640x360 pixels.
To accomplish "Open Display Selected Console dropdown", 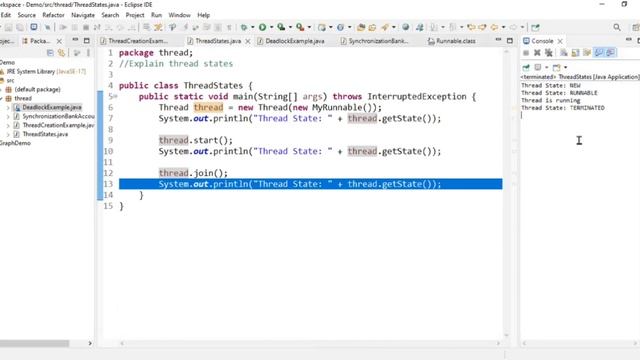I will 547,67.
